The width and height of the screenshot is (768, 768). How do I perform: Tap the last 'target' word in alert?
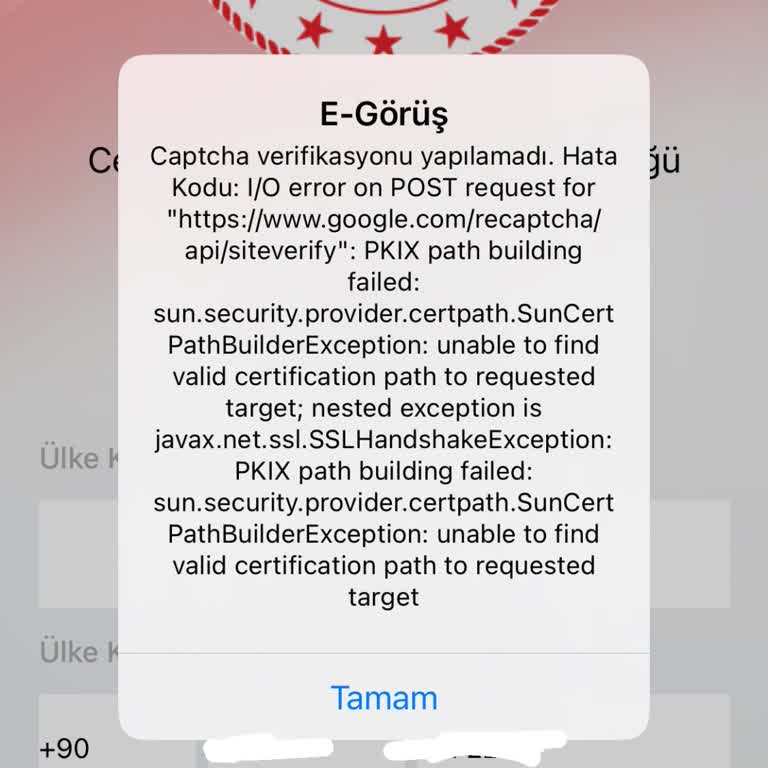384,598
